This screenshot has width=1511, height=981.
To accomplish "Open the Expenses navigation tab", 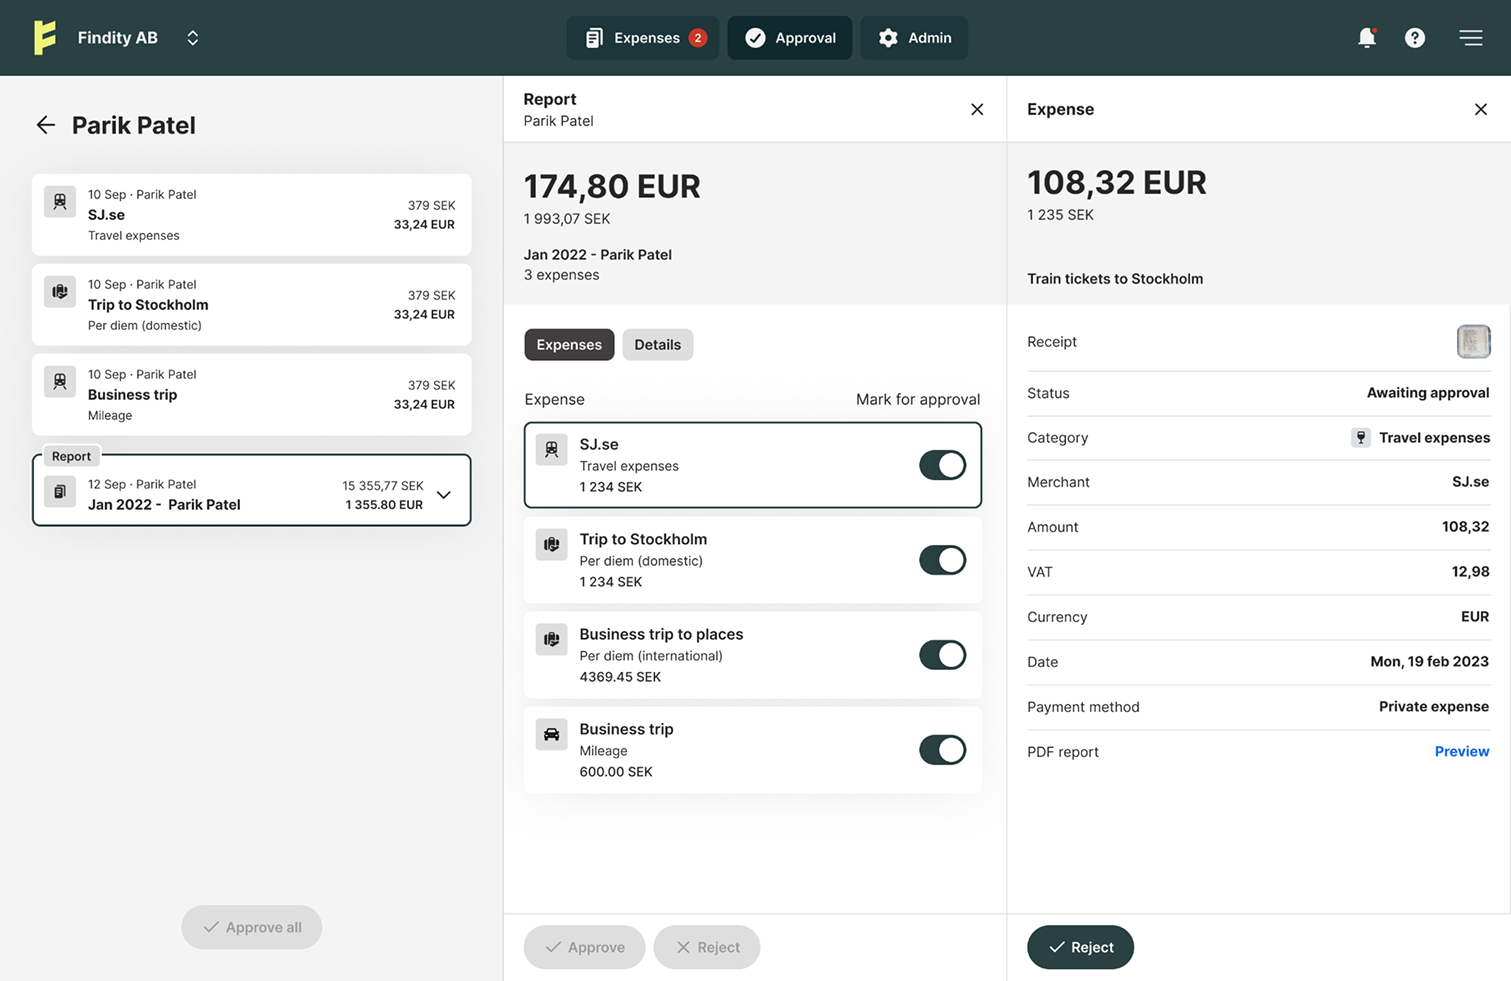I will click(643, 38).
